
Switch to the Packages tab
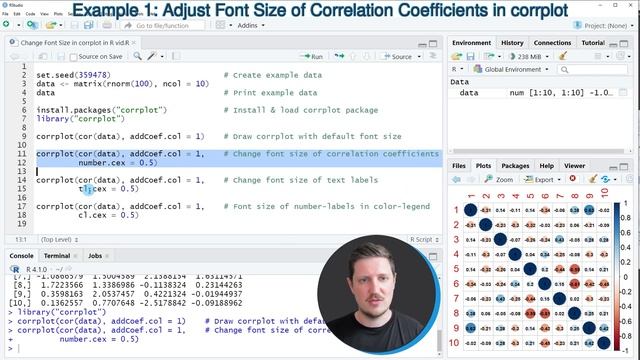[x=515, y=166]
